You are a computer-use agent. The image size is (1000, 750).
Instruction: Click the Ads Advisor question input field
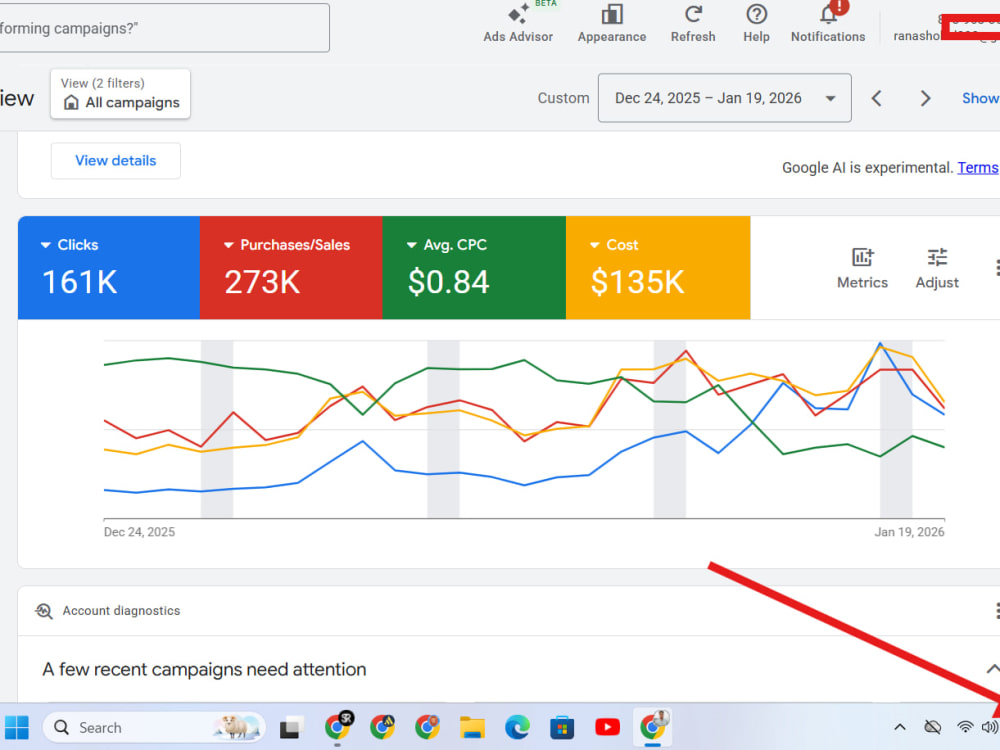[x=165, y=28]
